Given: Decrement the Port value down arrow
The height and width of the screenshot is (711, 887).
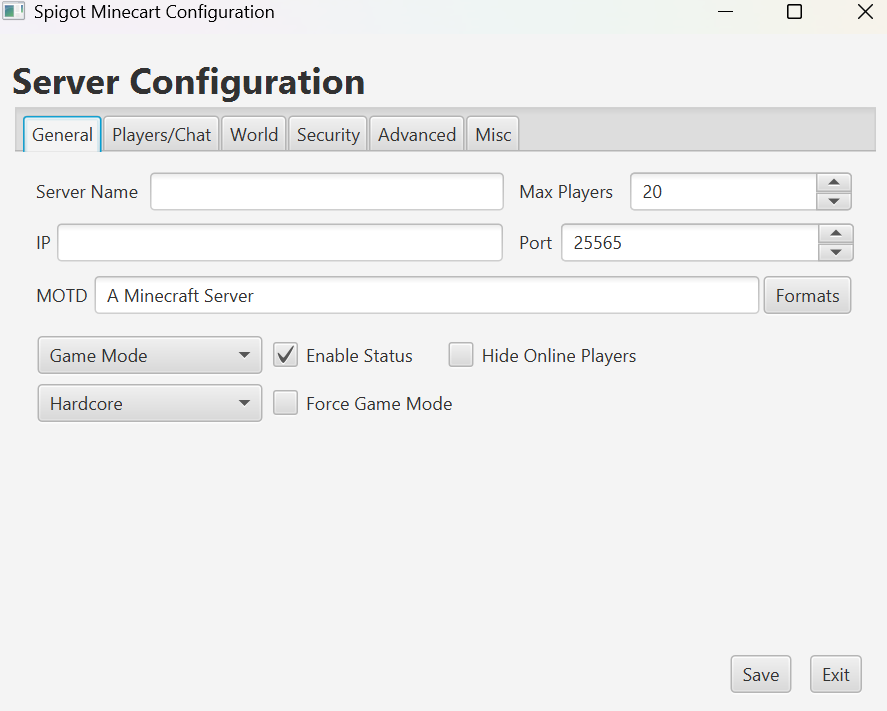Looking at the screenshot, I should (836, 252).
